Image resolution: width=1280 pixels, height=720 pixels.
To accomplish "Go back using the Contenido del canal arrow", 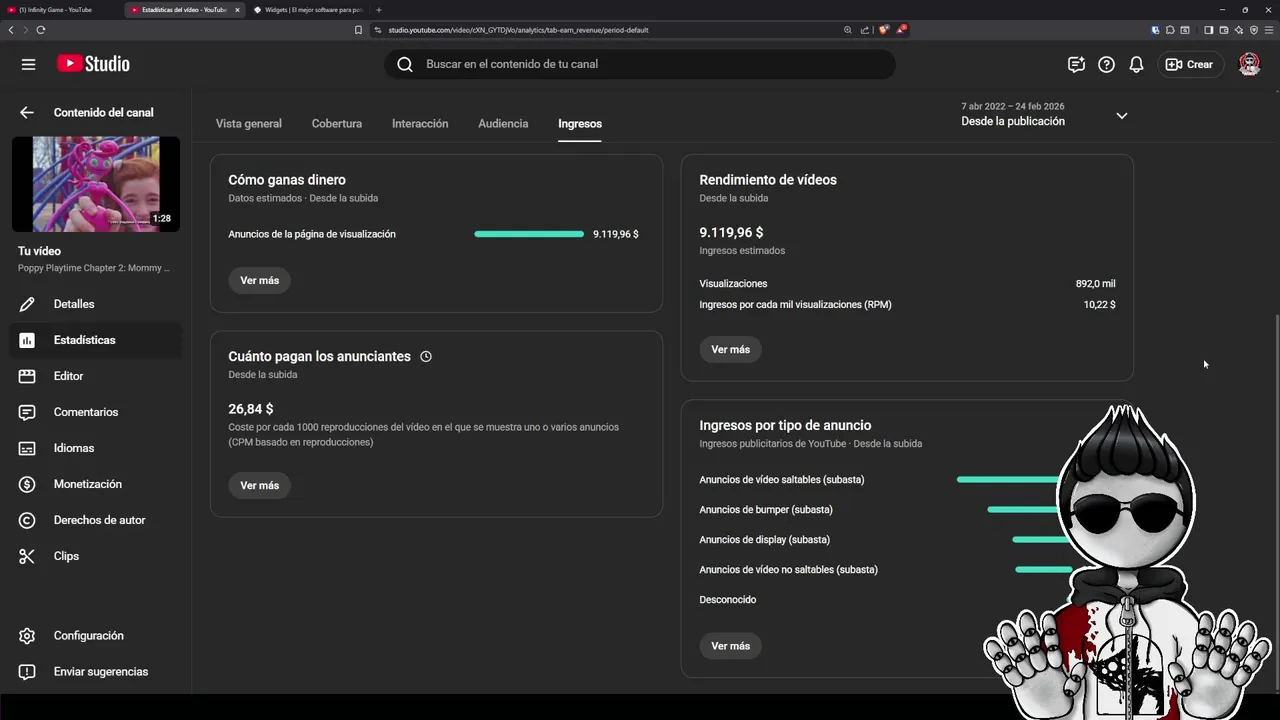I will [x=27, y=113].
